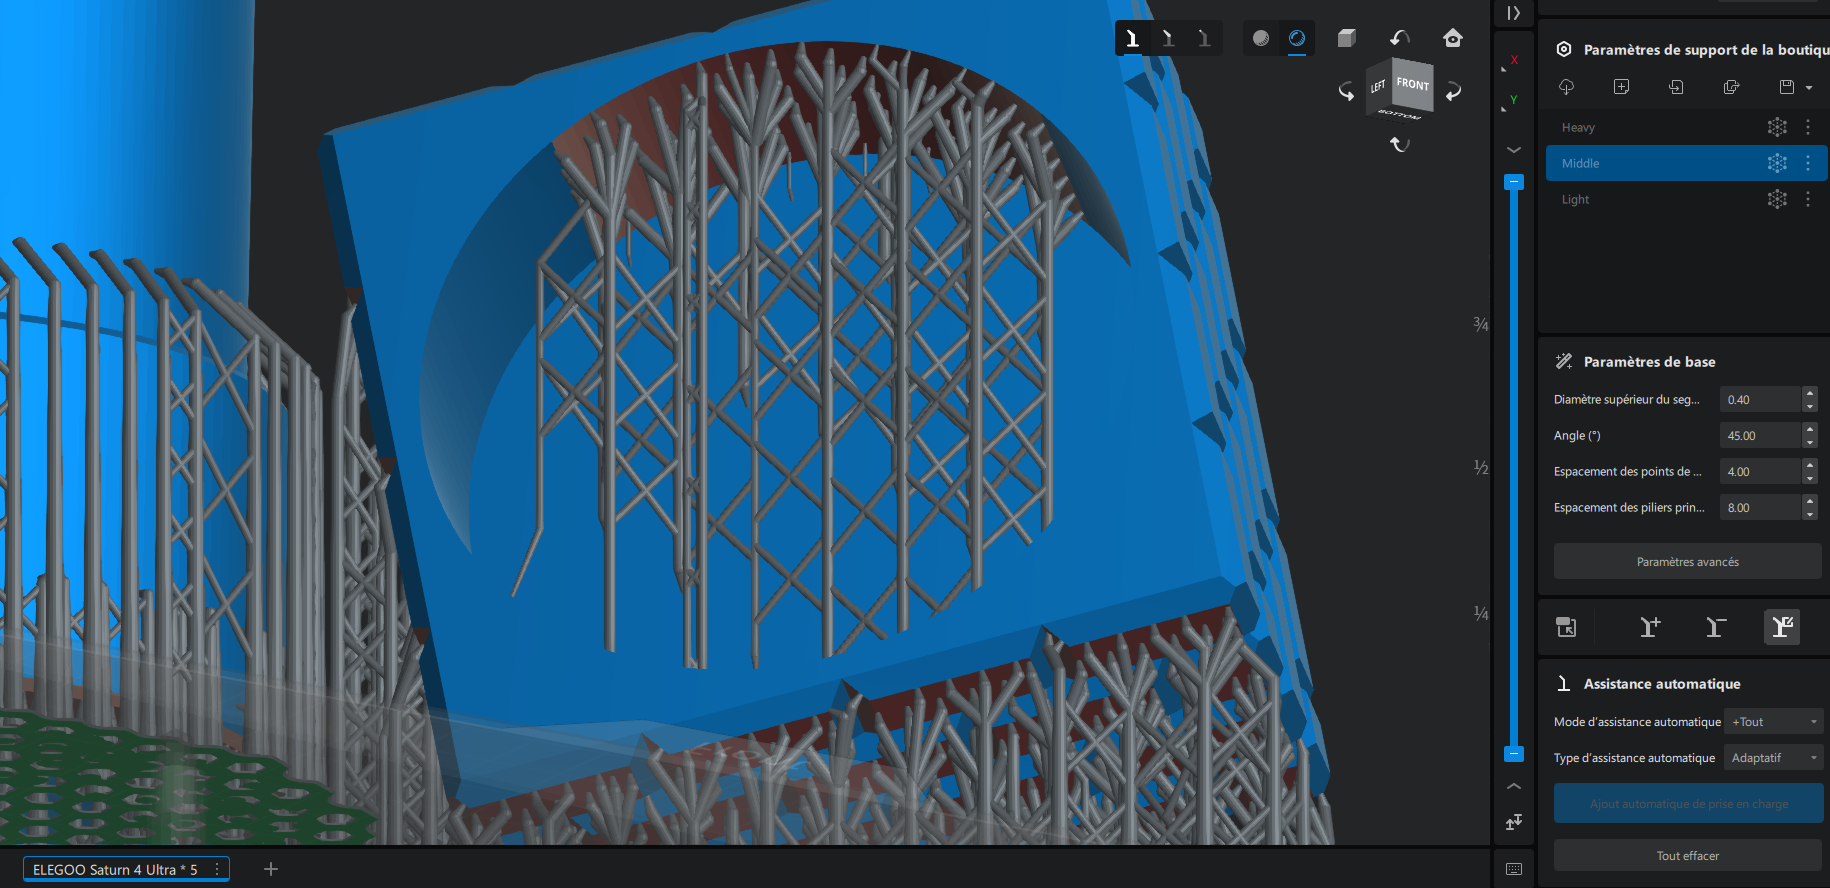Select the Heavy support preset
This screenshot has height=888, width=1830.
point(1687,127)
